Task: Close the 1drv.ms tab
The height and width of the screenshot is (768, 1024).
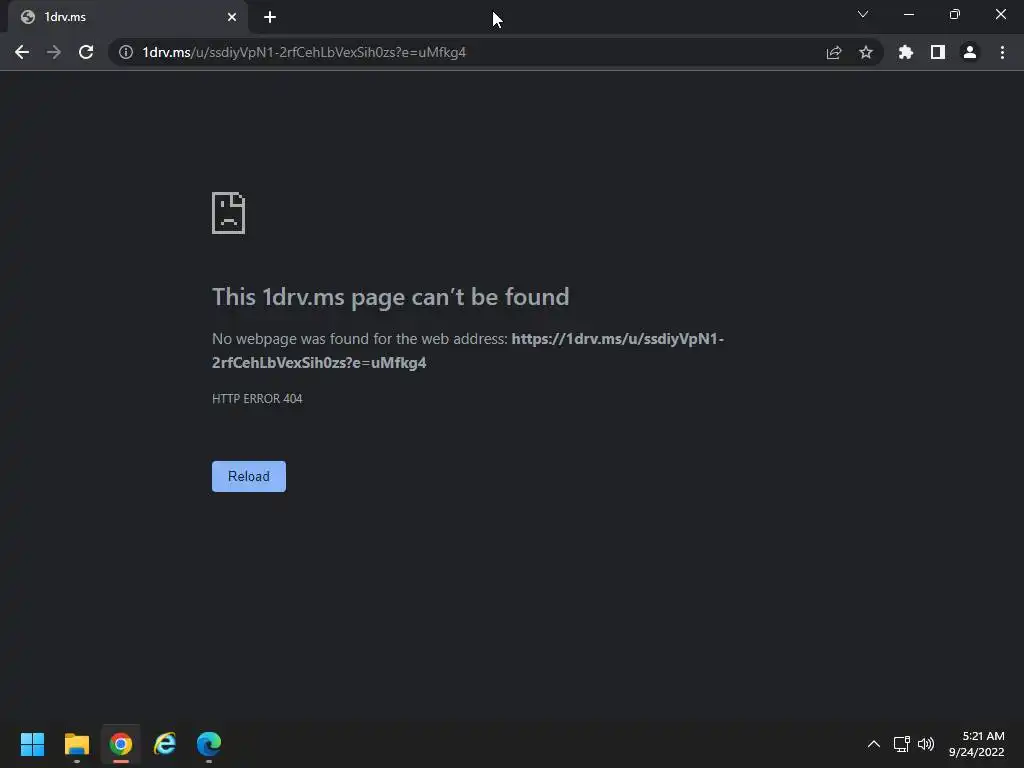Action: click(232, 17)
